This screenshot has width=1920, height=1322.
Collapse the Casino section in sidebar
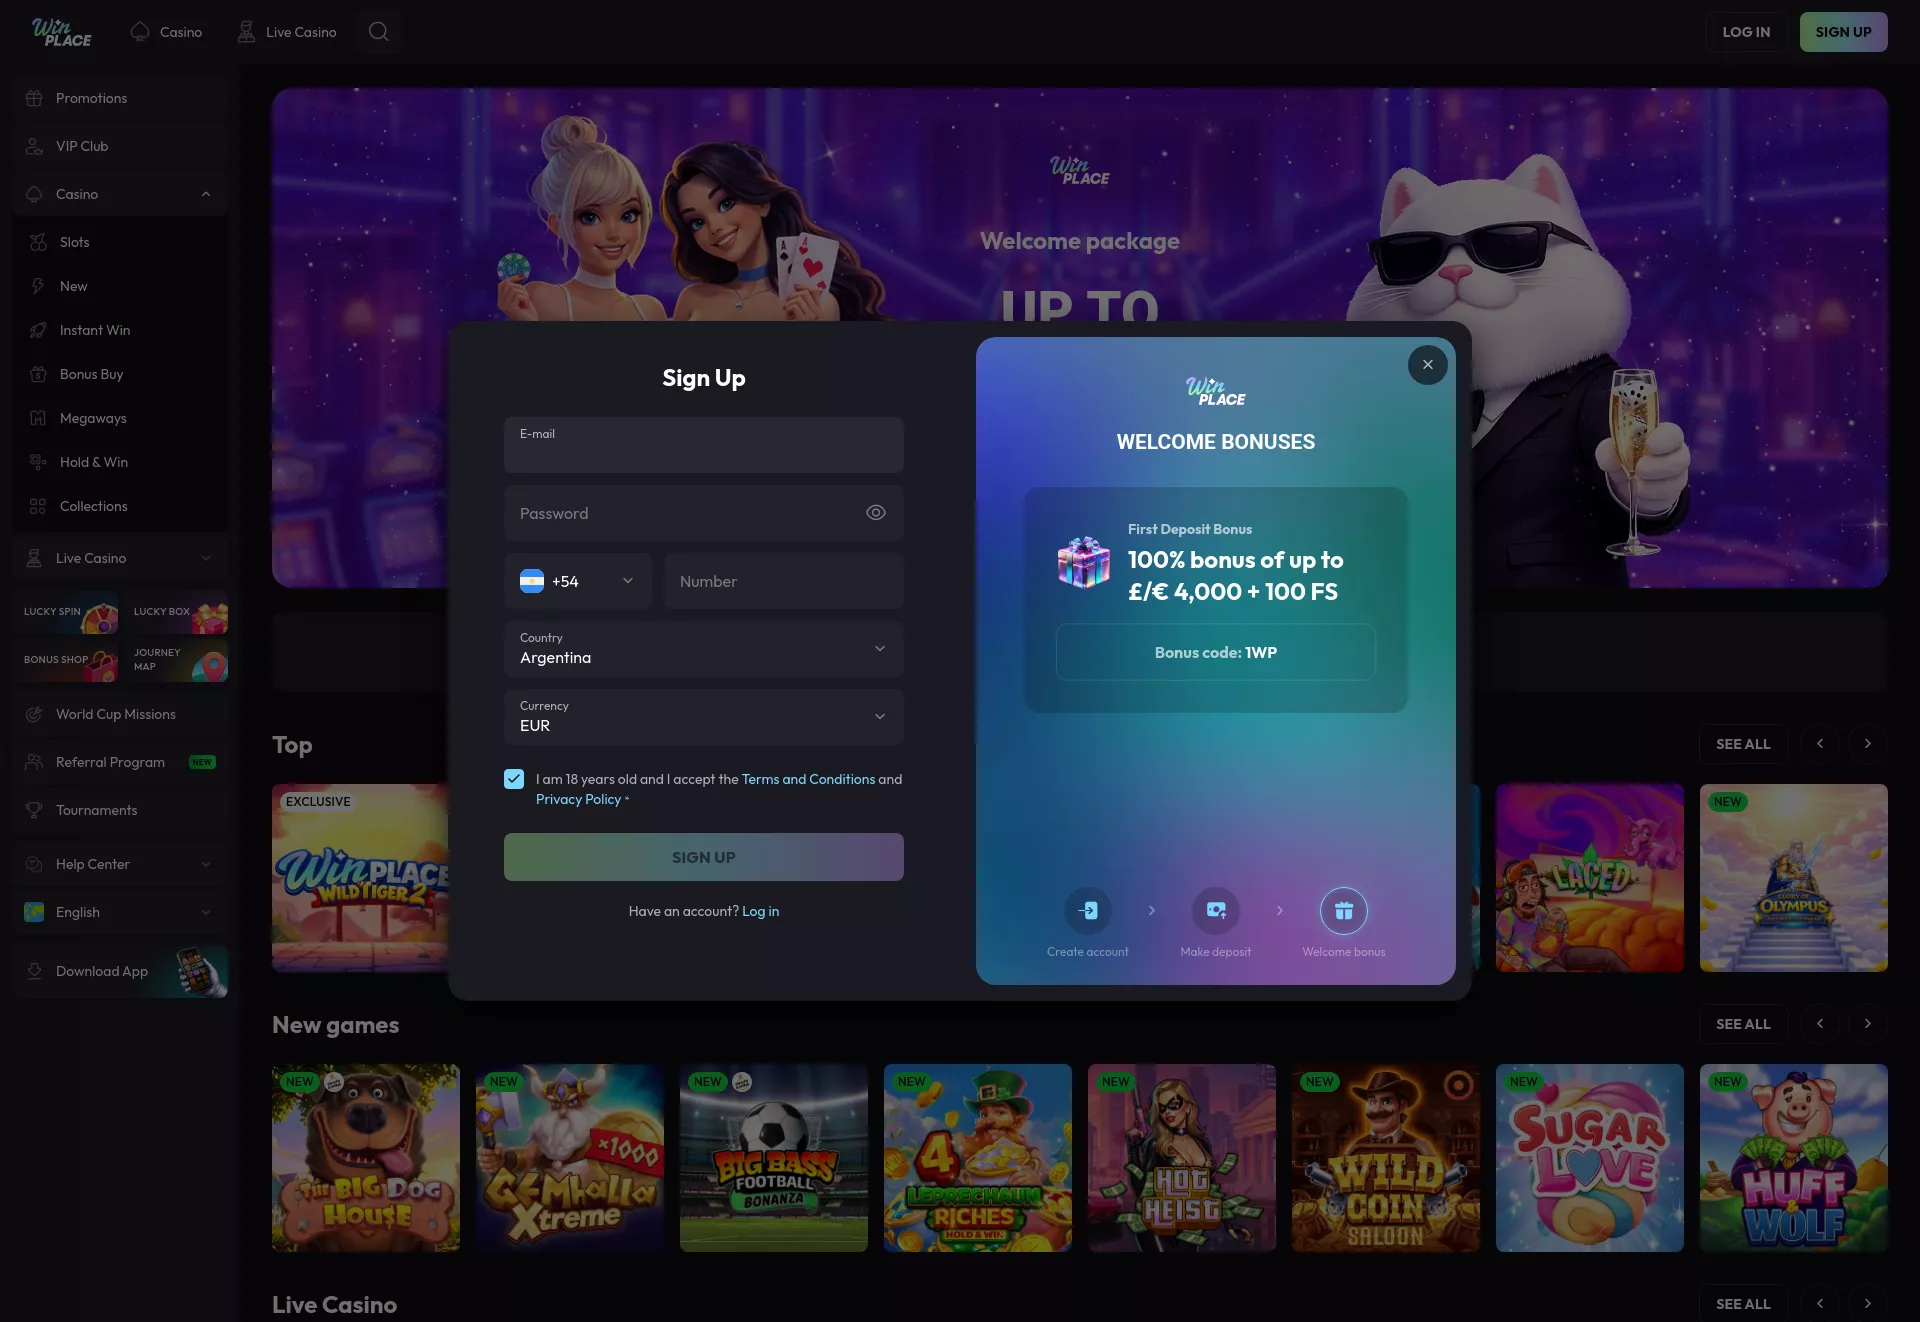pos(206,194)
